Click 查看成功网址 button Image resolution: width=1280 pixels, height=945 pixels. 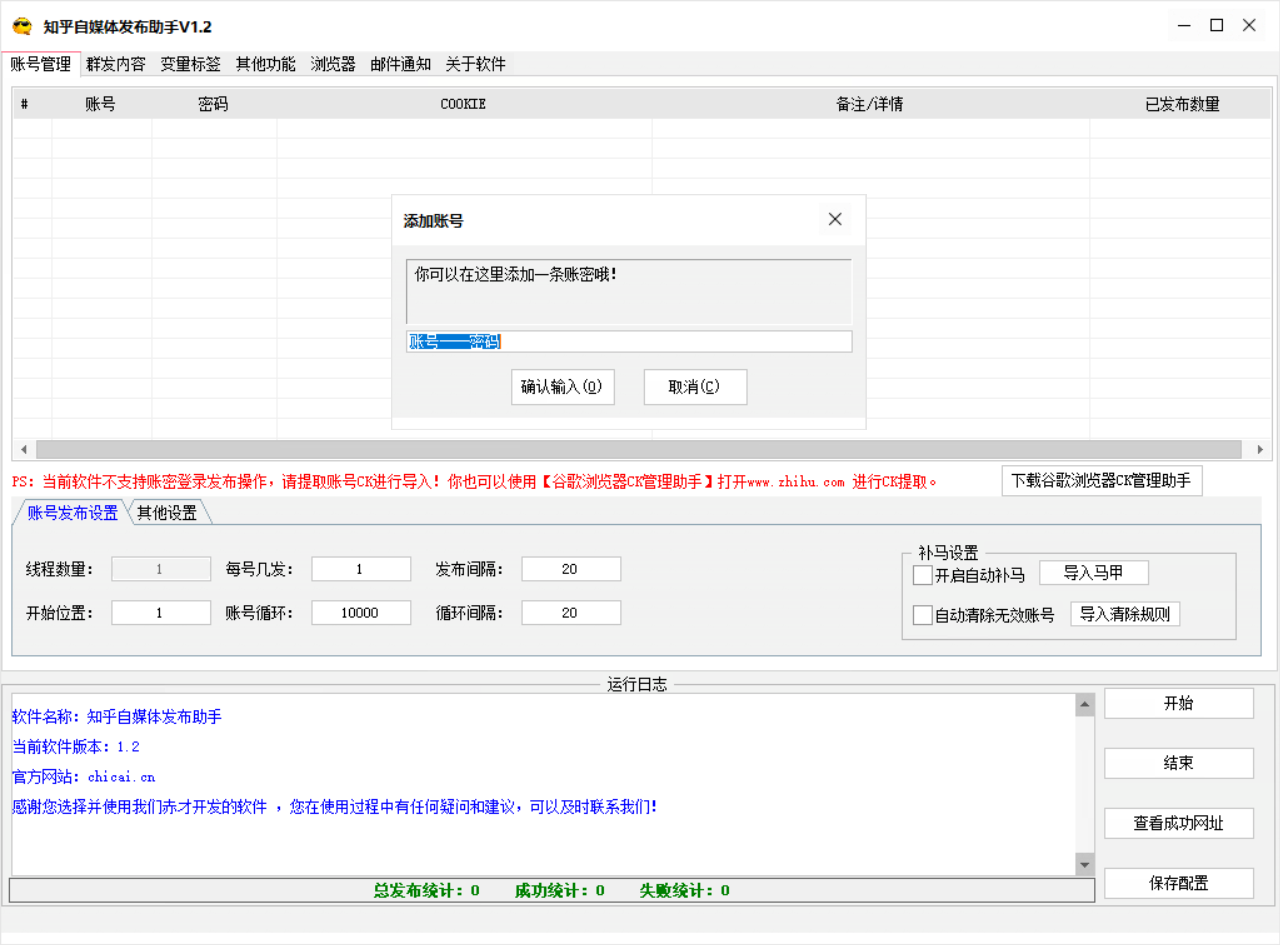coord(1179,823)
